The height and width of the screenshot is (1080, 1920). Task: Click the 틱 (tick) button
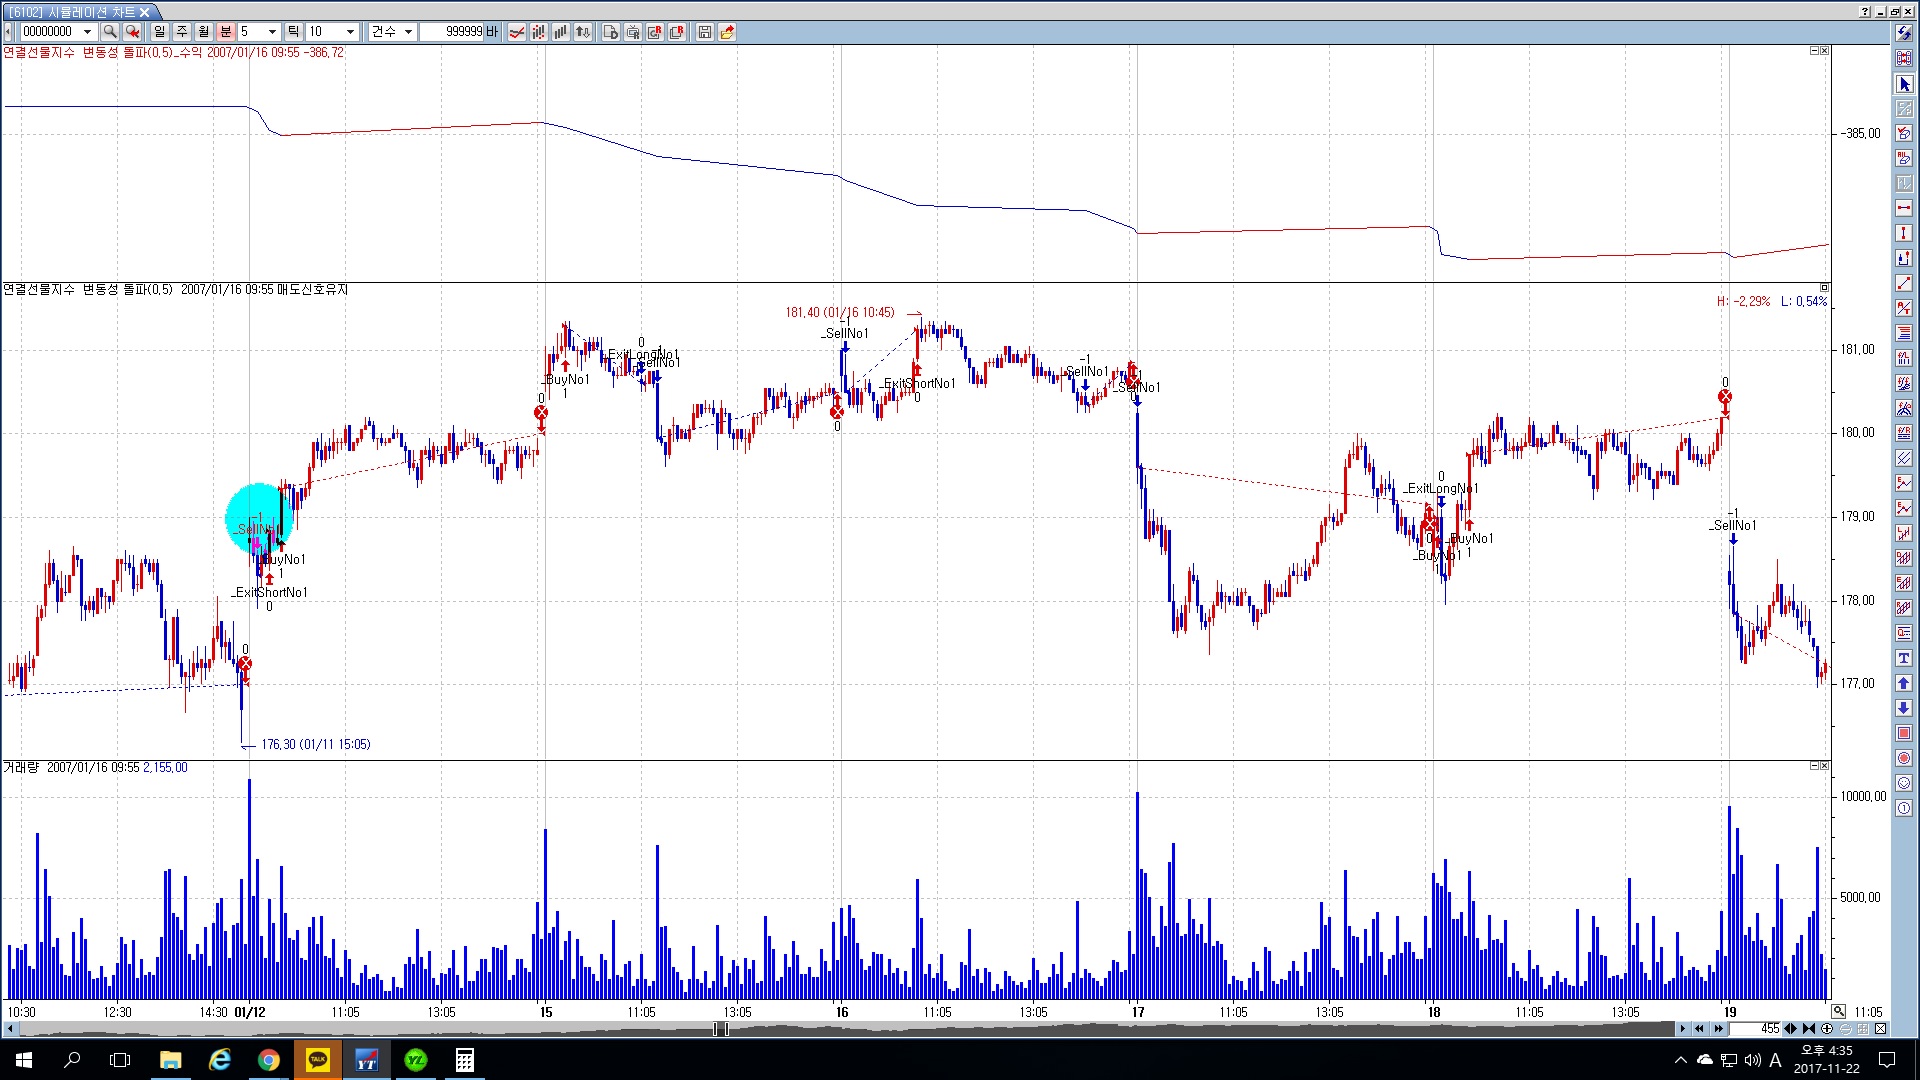pyautogui.click(x=293, y=32)
